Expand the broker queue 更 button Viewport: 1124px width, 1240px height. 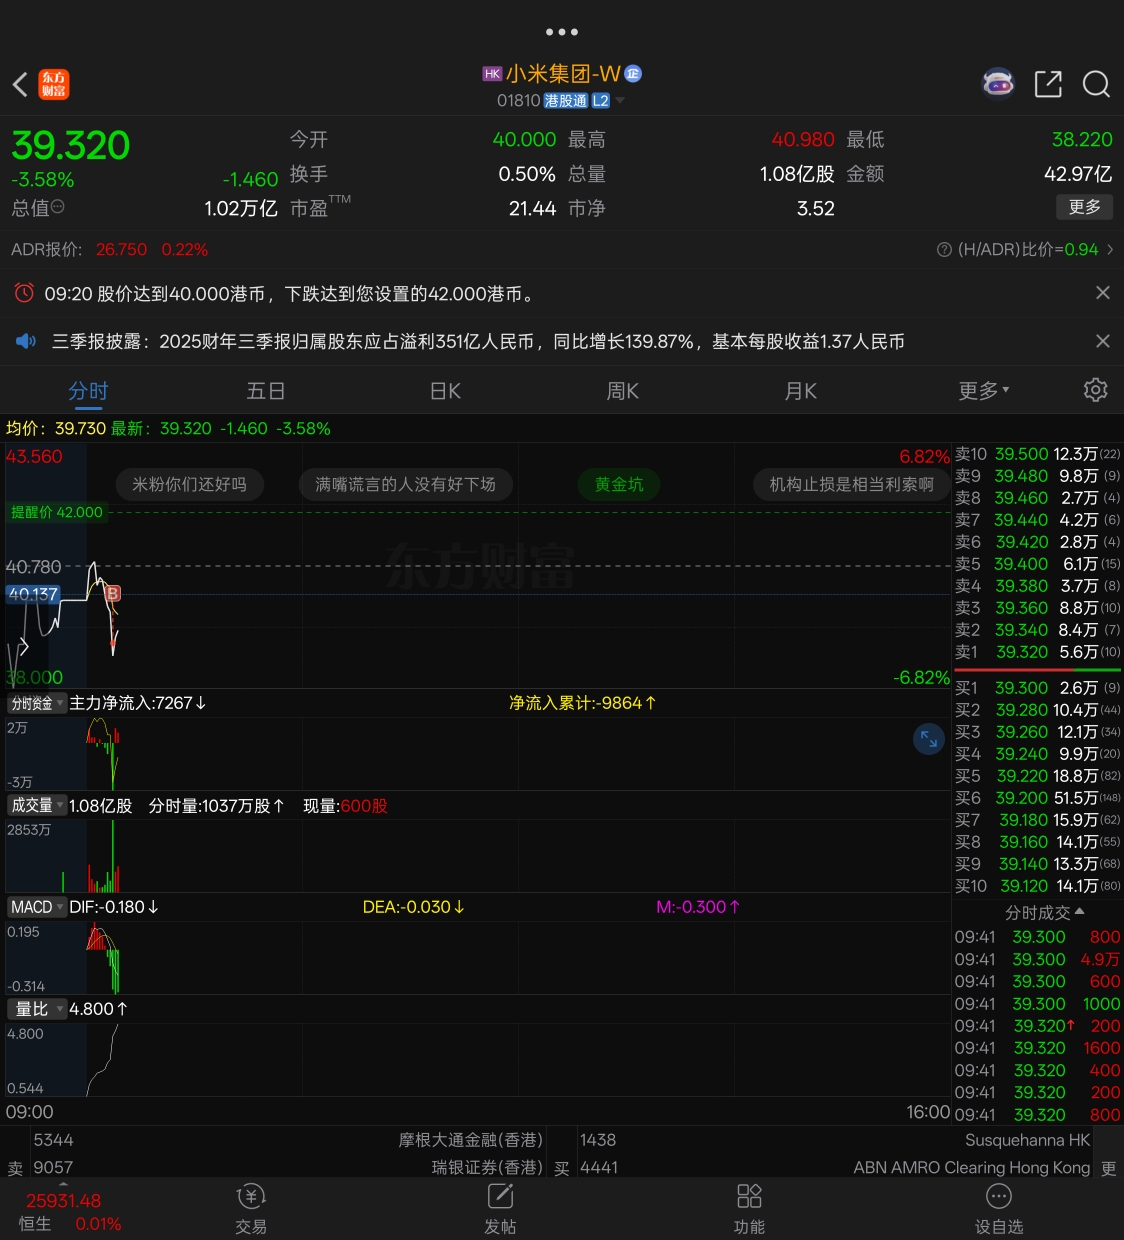tap(1109, 1168)
